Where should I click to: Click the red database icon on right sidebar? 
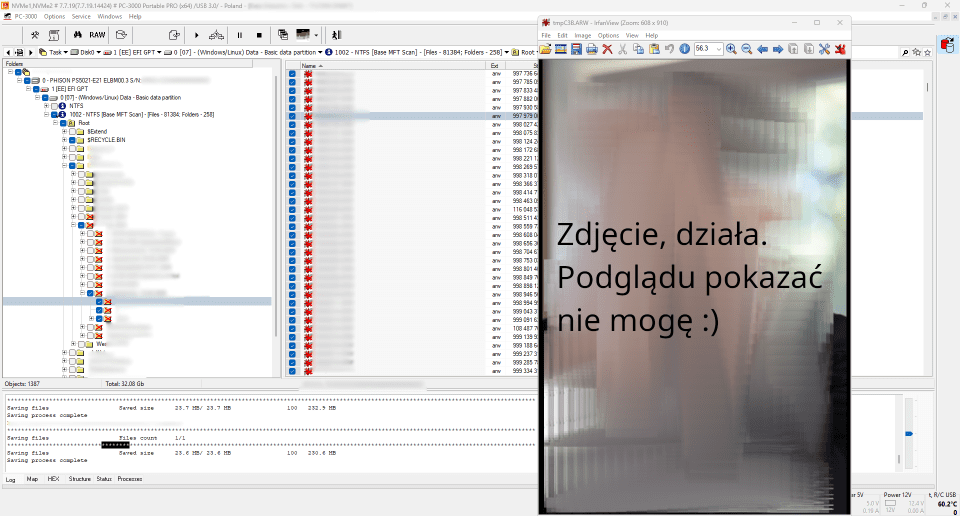[x=947, y=45]
